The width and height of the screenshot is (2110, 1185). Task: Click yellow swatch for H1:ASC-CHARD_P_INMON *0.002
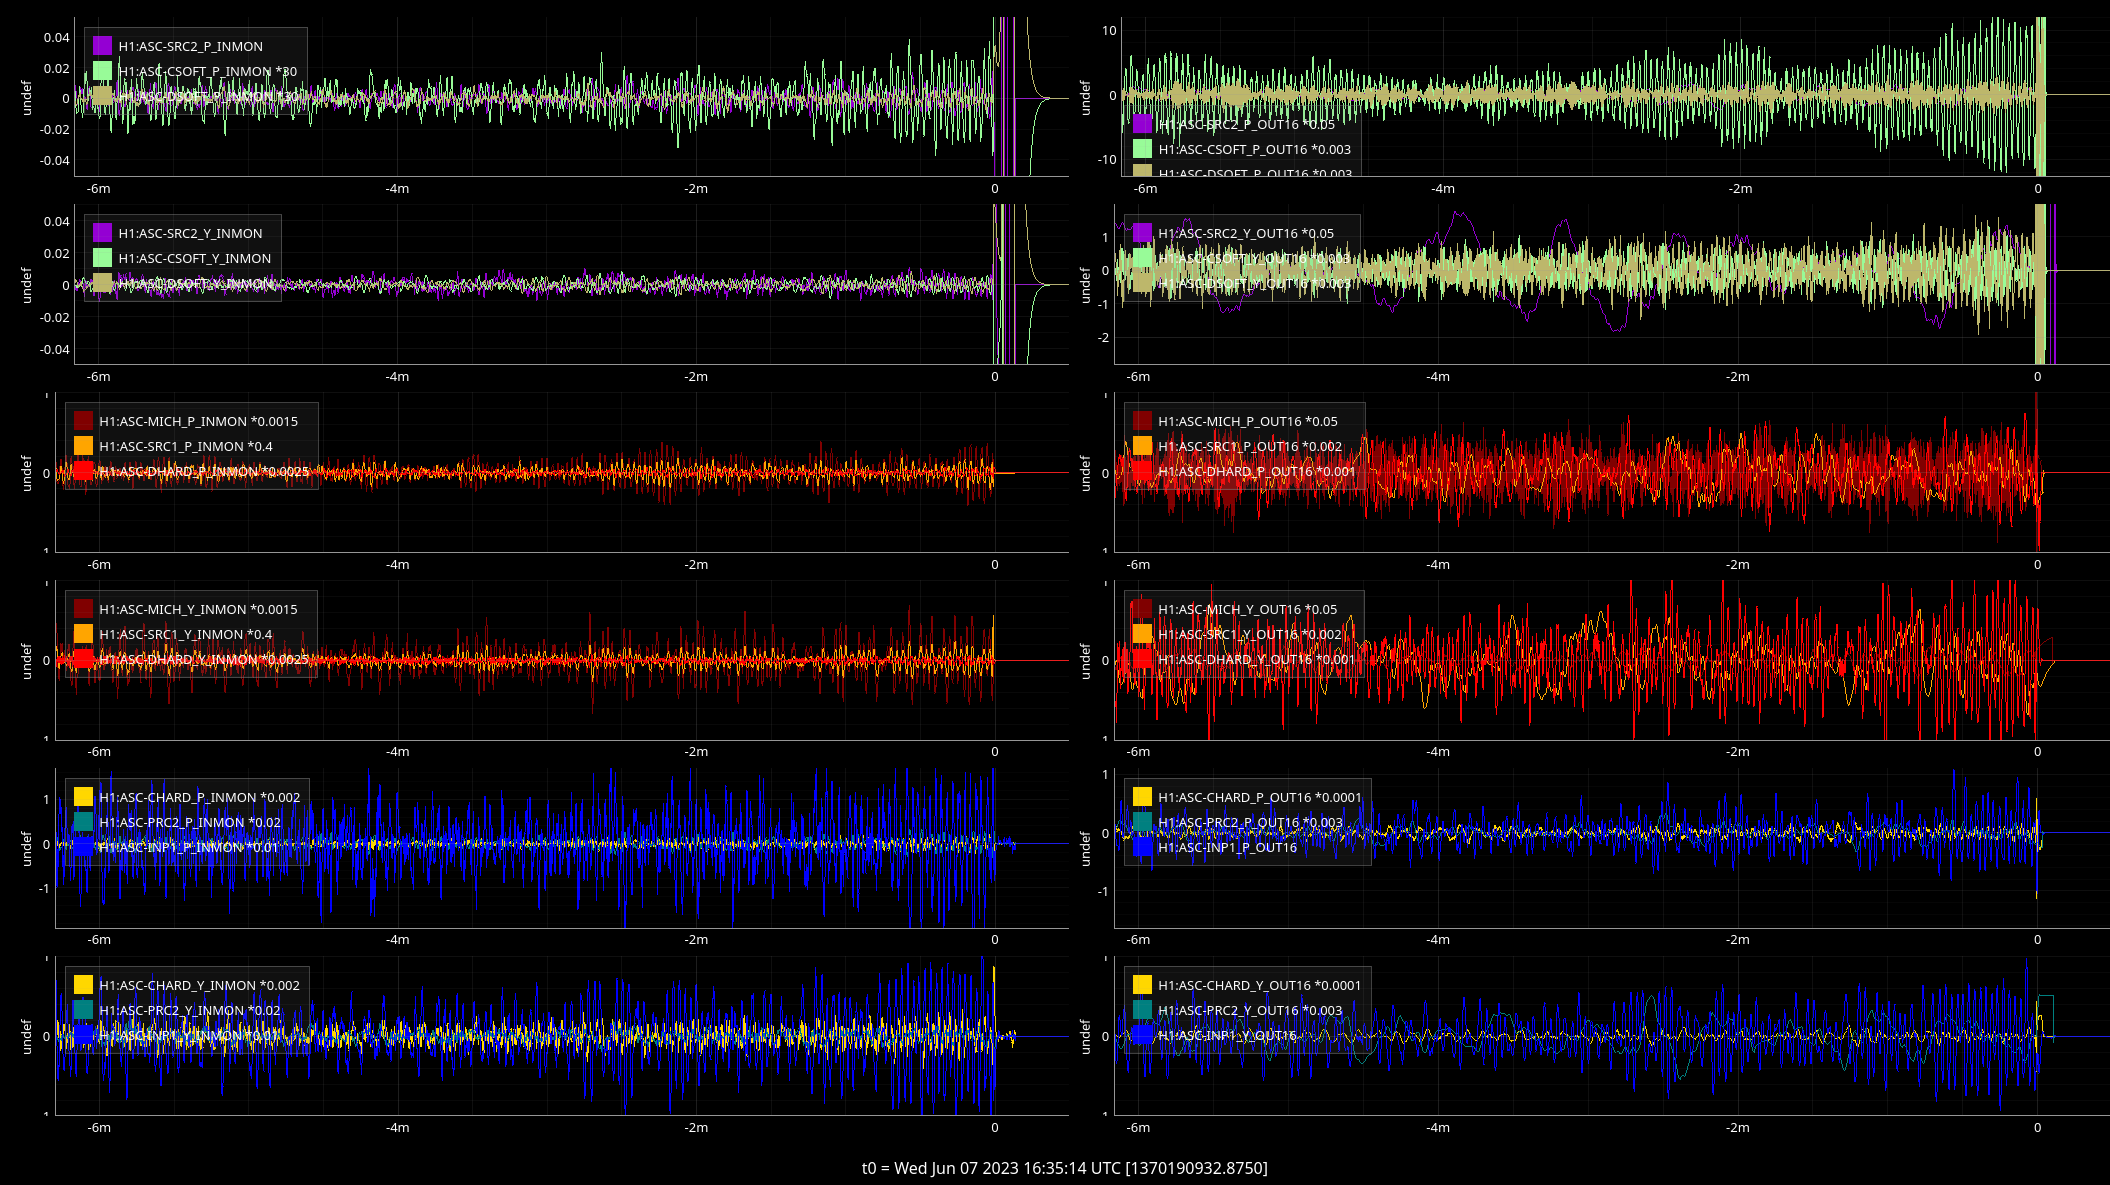point(83,797)
